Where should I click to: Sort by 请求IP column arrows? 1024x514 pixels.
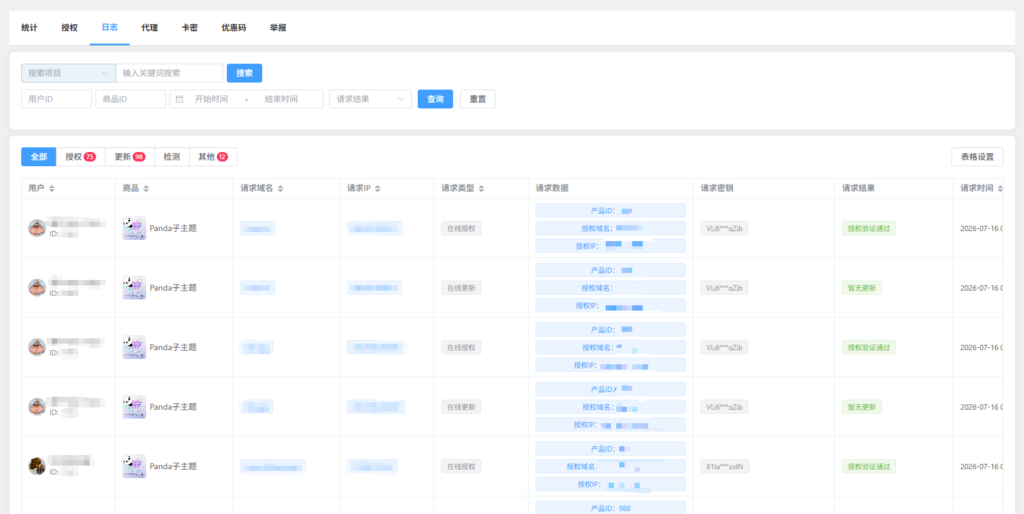click(x=377, y=189)
